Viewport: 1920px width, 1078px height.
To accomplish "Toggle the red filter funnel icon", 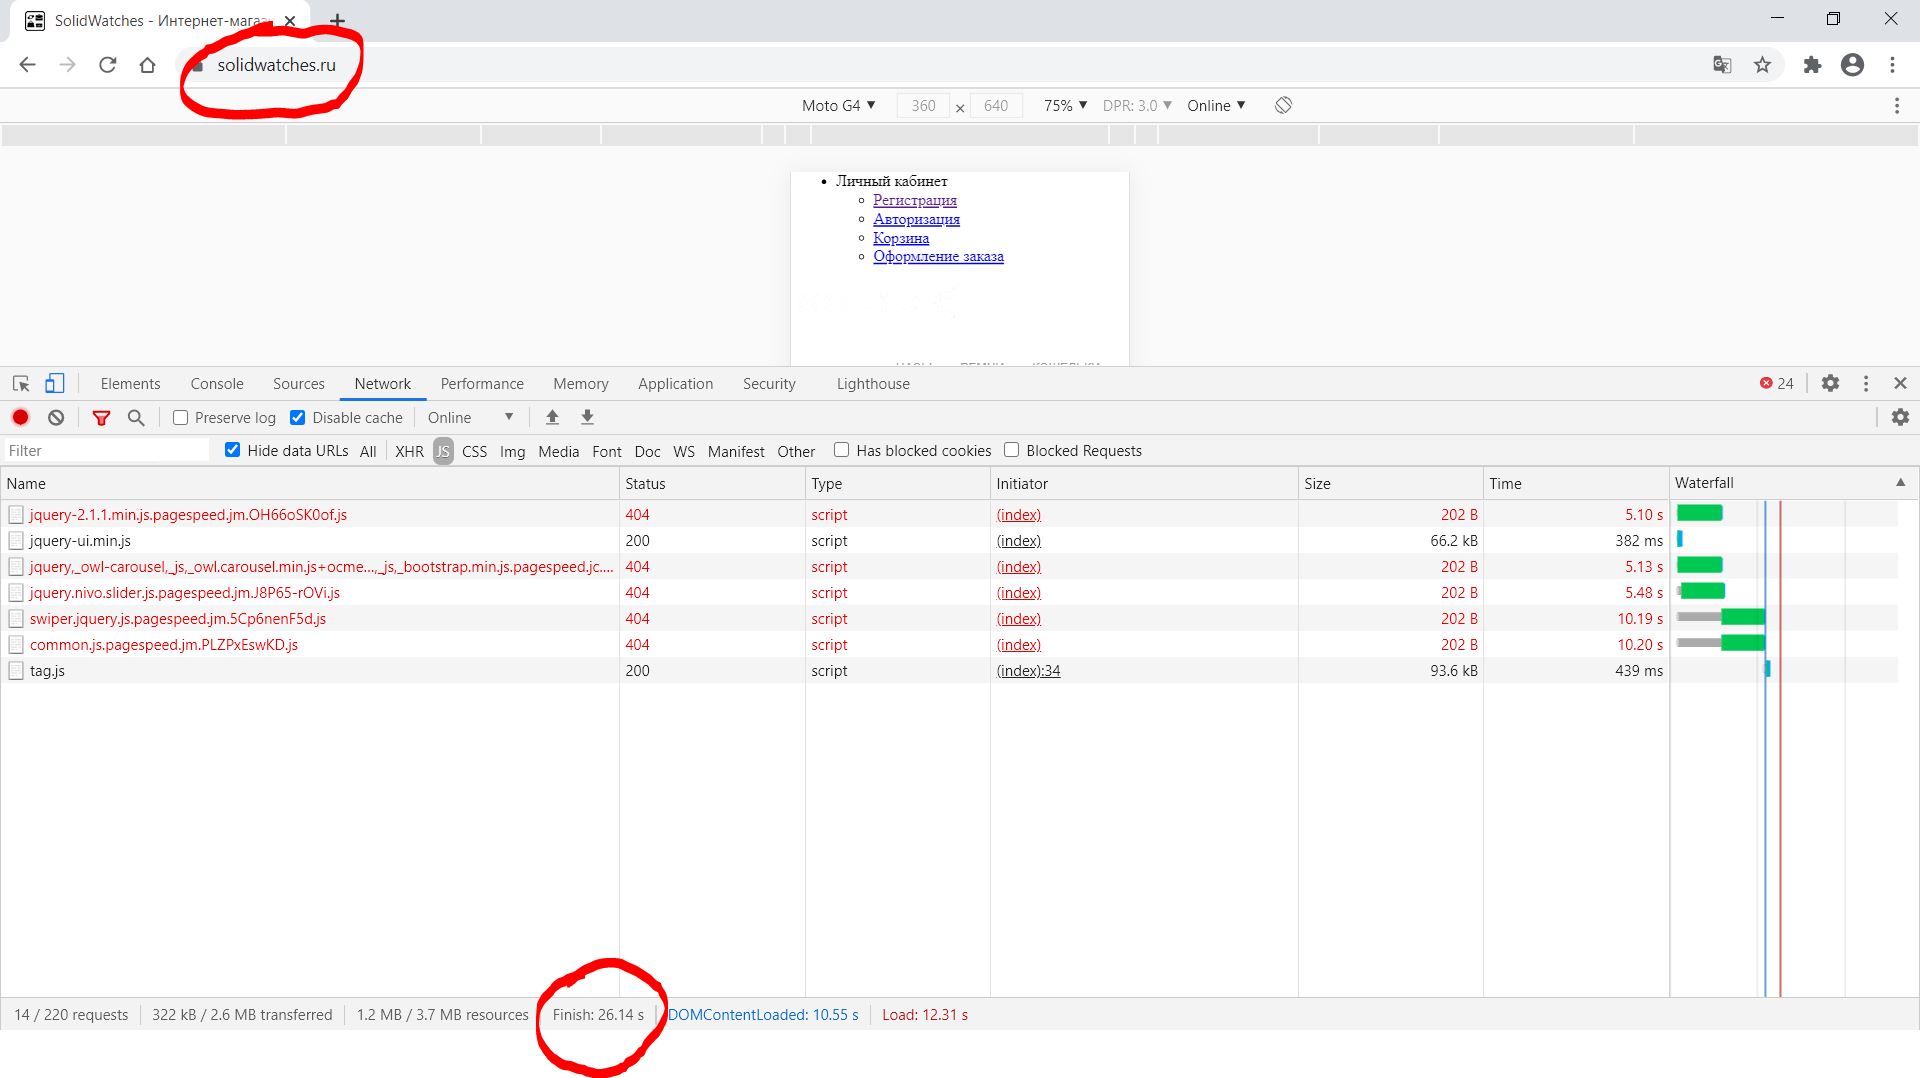I will 101,418.
